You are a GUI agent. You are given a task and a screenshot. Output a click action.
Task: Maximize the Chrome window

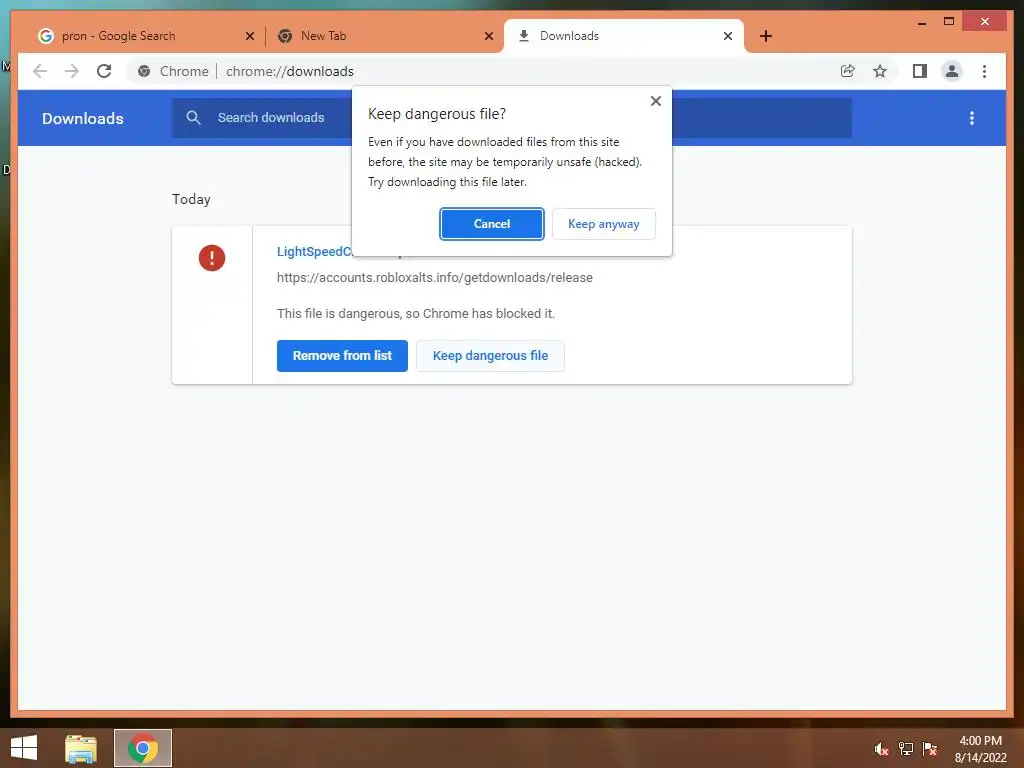pos(949,22)
